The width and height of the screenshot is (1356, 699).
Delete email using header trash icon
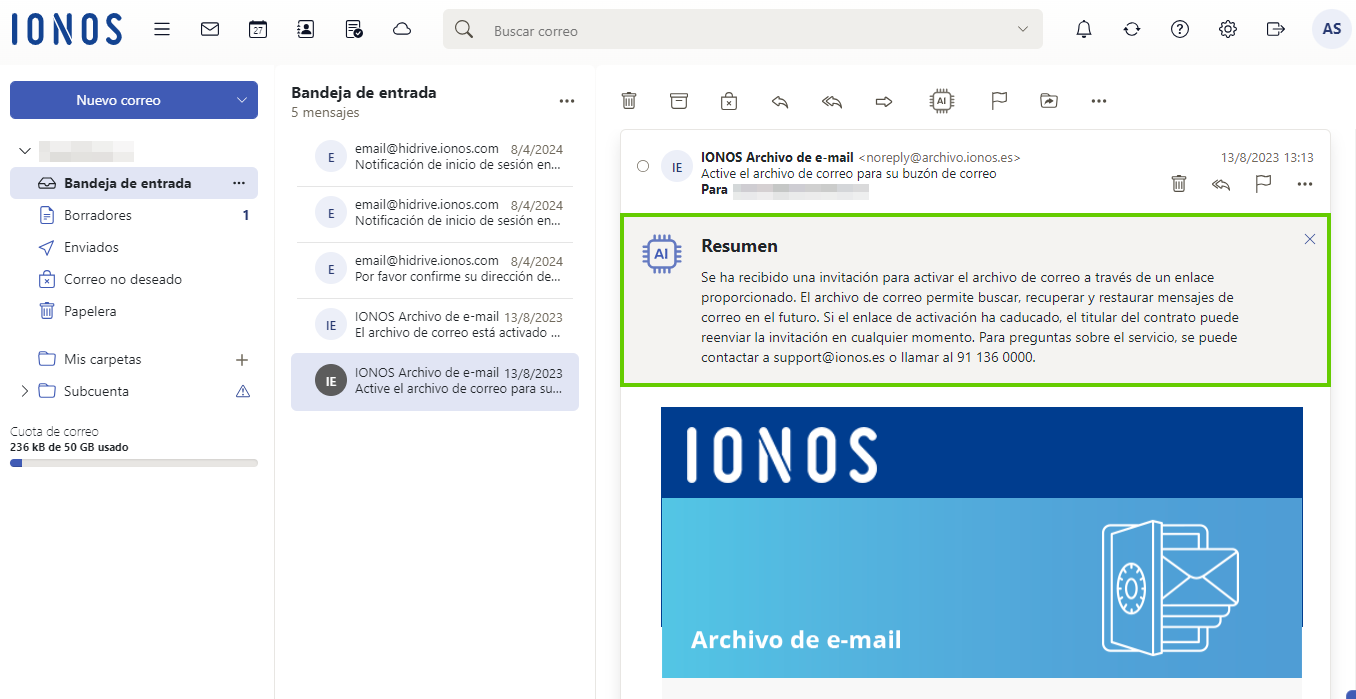click(x=1179, y=183)
